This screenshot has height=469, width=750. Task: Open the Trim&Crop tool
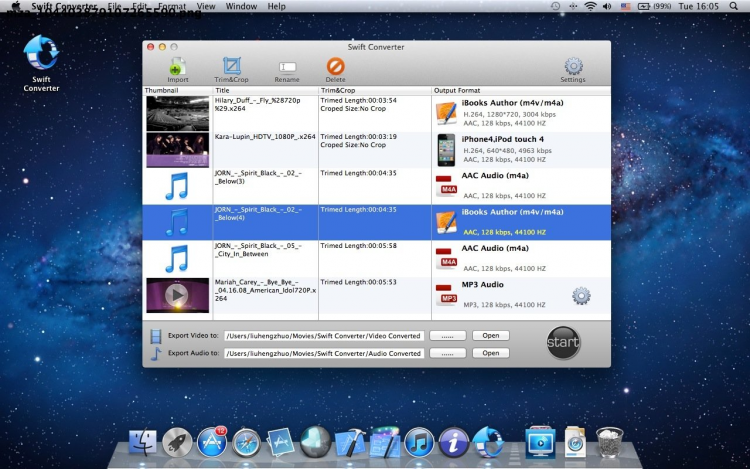click(x=231, y=68)
